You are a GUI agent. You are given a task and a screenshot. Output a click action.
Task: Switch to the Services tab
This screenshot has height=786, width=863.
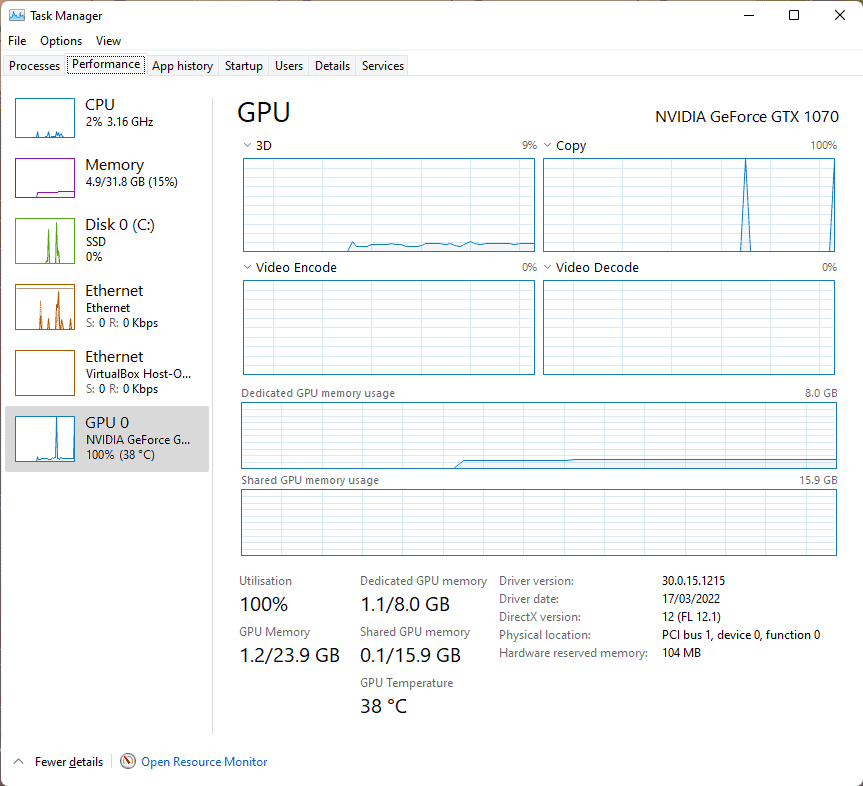[x=383, y=66]
